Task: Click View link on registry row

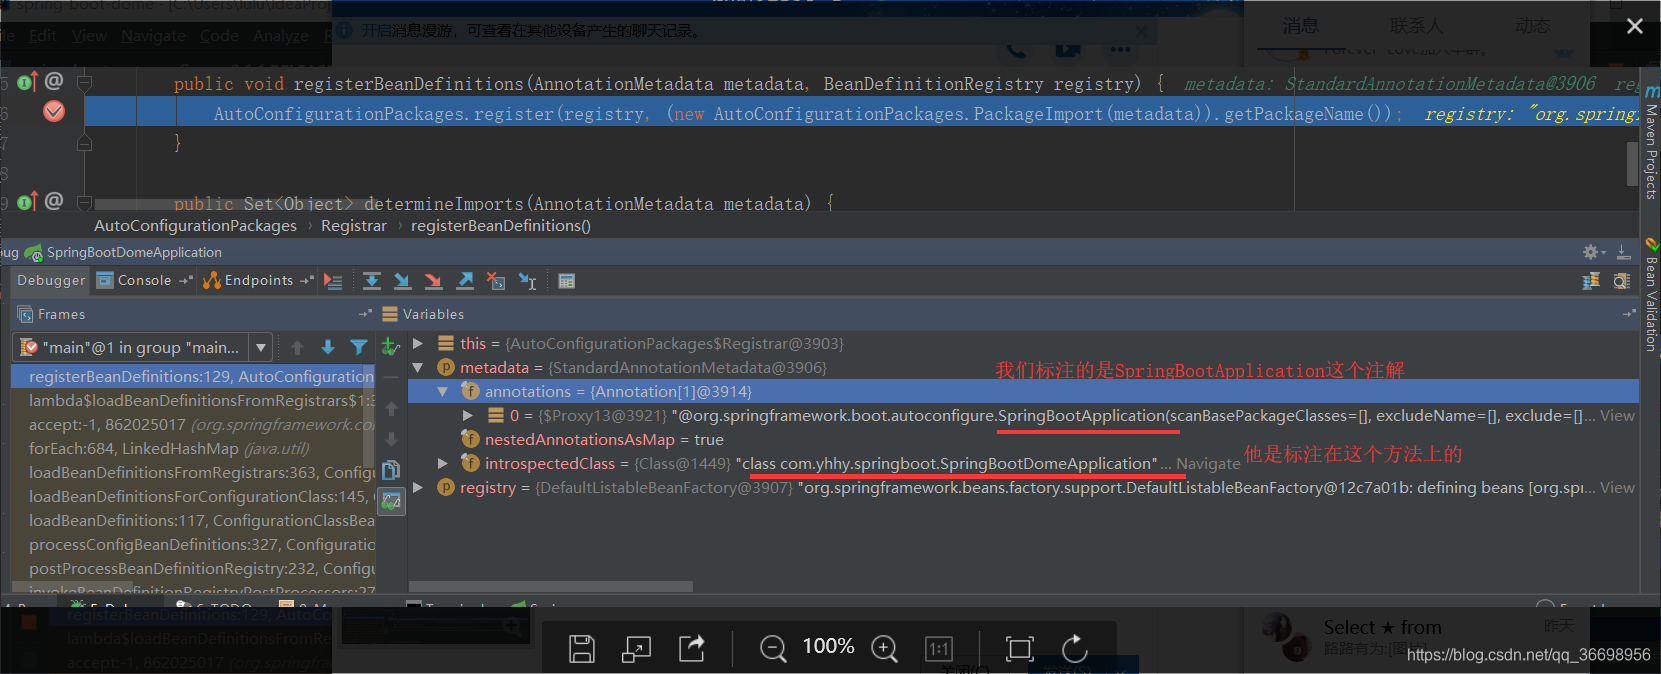Action: (x=1617, y=487)
